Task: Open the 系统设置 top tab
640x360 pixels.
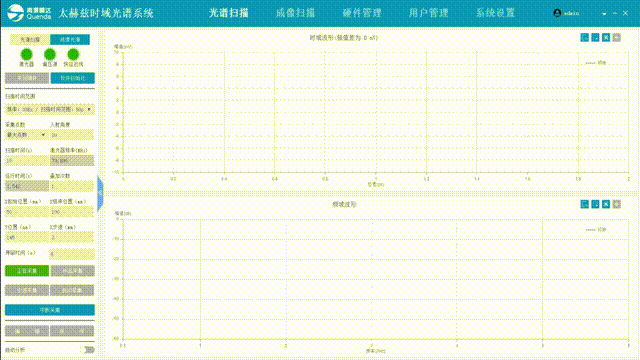Action: click(x=495, y=13)
